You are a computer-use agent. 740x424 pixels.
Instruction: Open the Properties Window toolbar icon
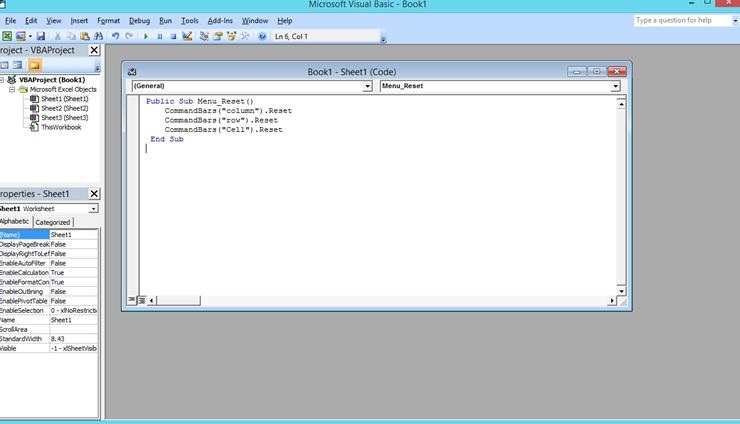218,36
